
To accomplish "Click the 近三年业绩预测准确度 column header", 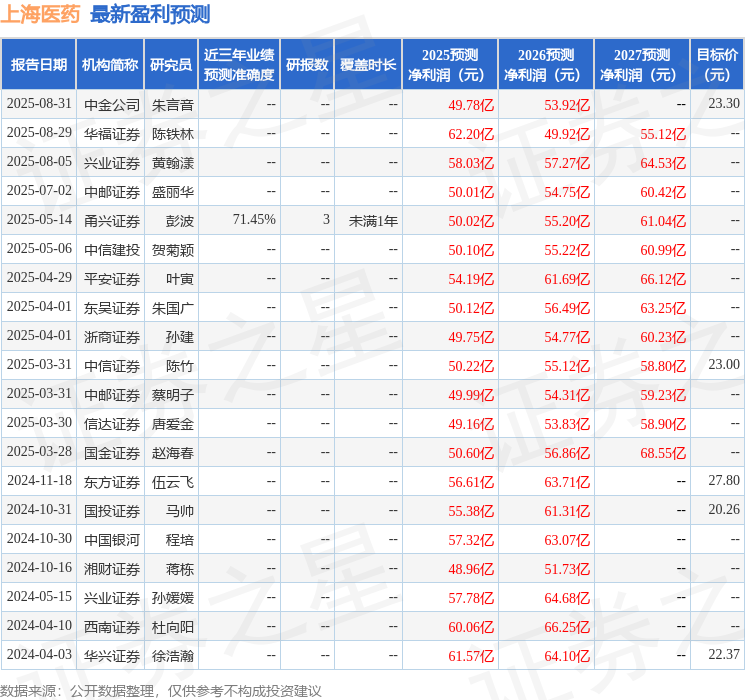I will pyautogui.click(x=239, y=65).
